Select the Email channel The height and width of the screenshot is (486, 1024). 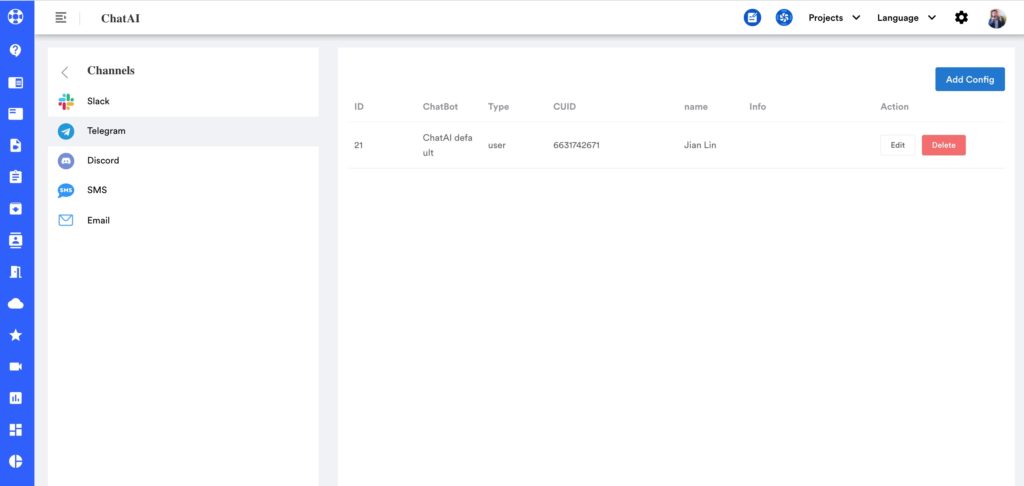183,220
